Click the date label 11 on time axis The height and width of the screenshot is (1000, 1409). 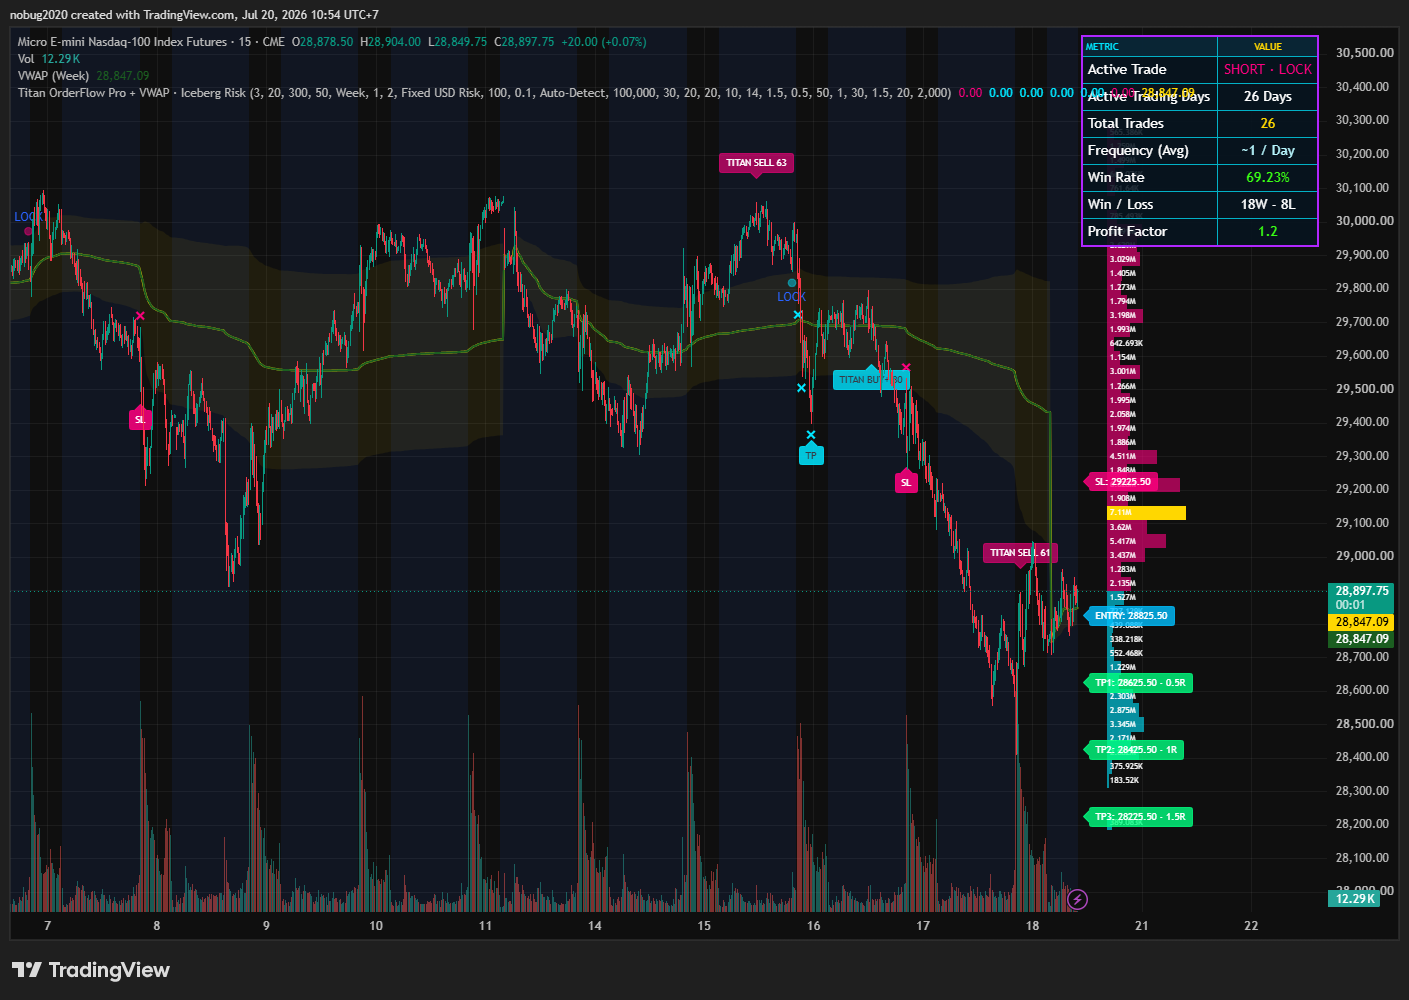485,926
